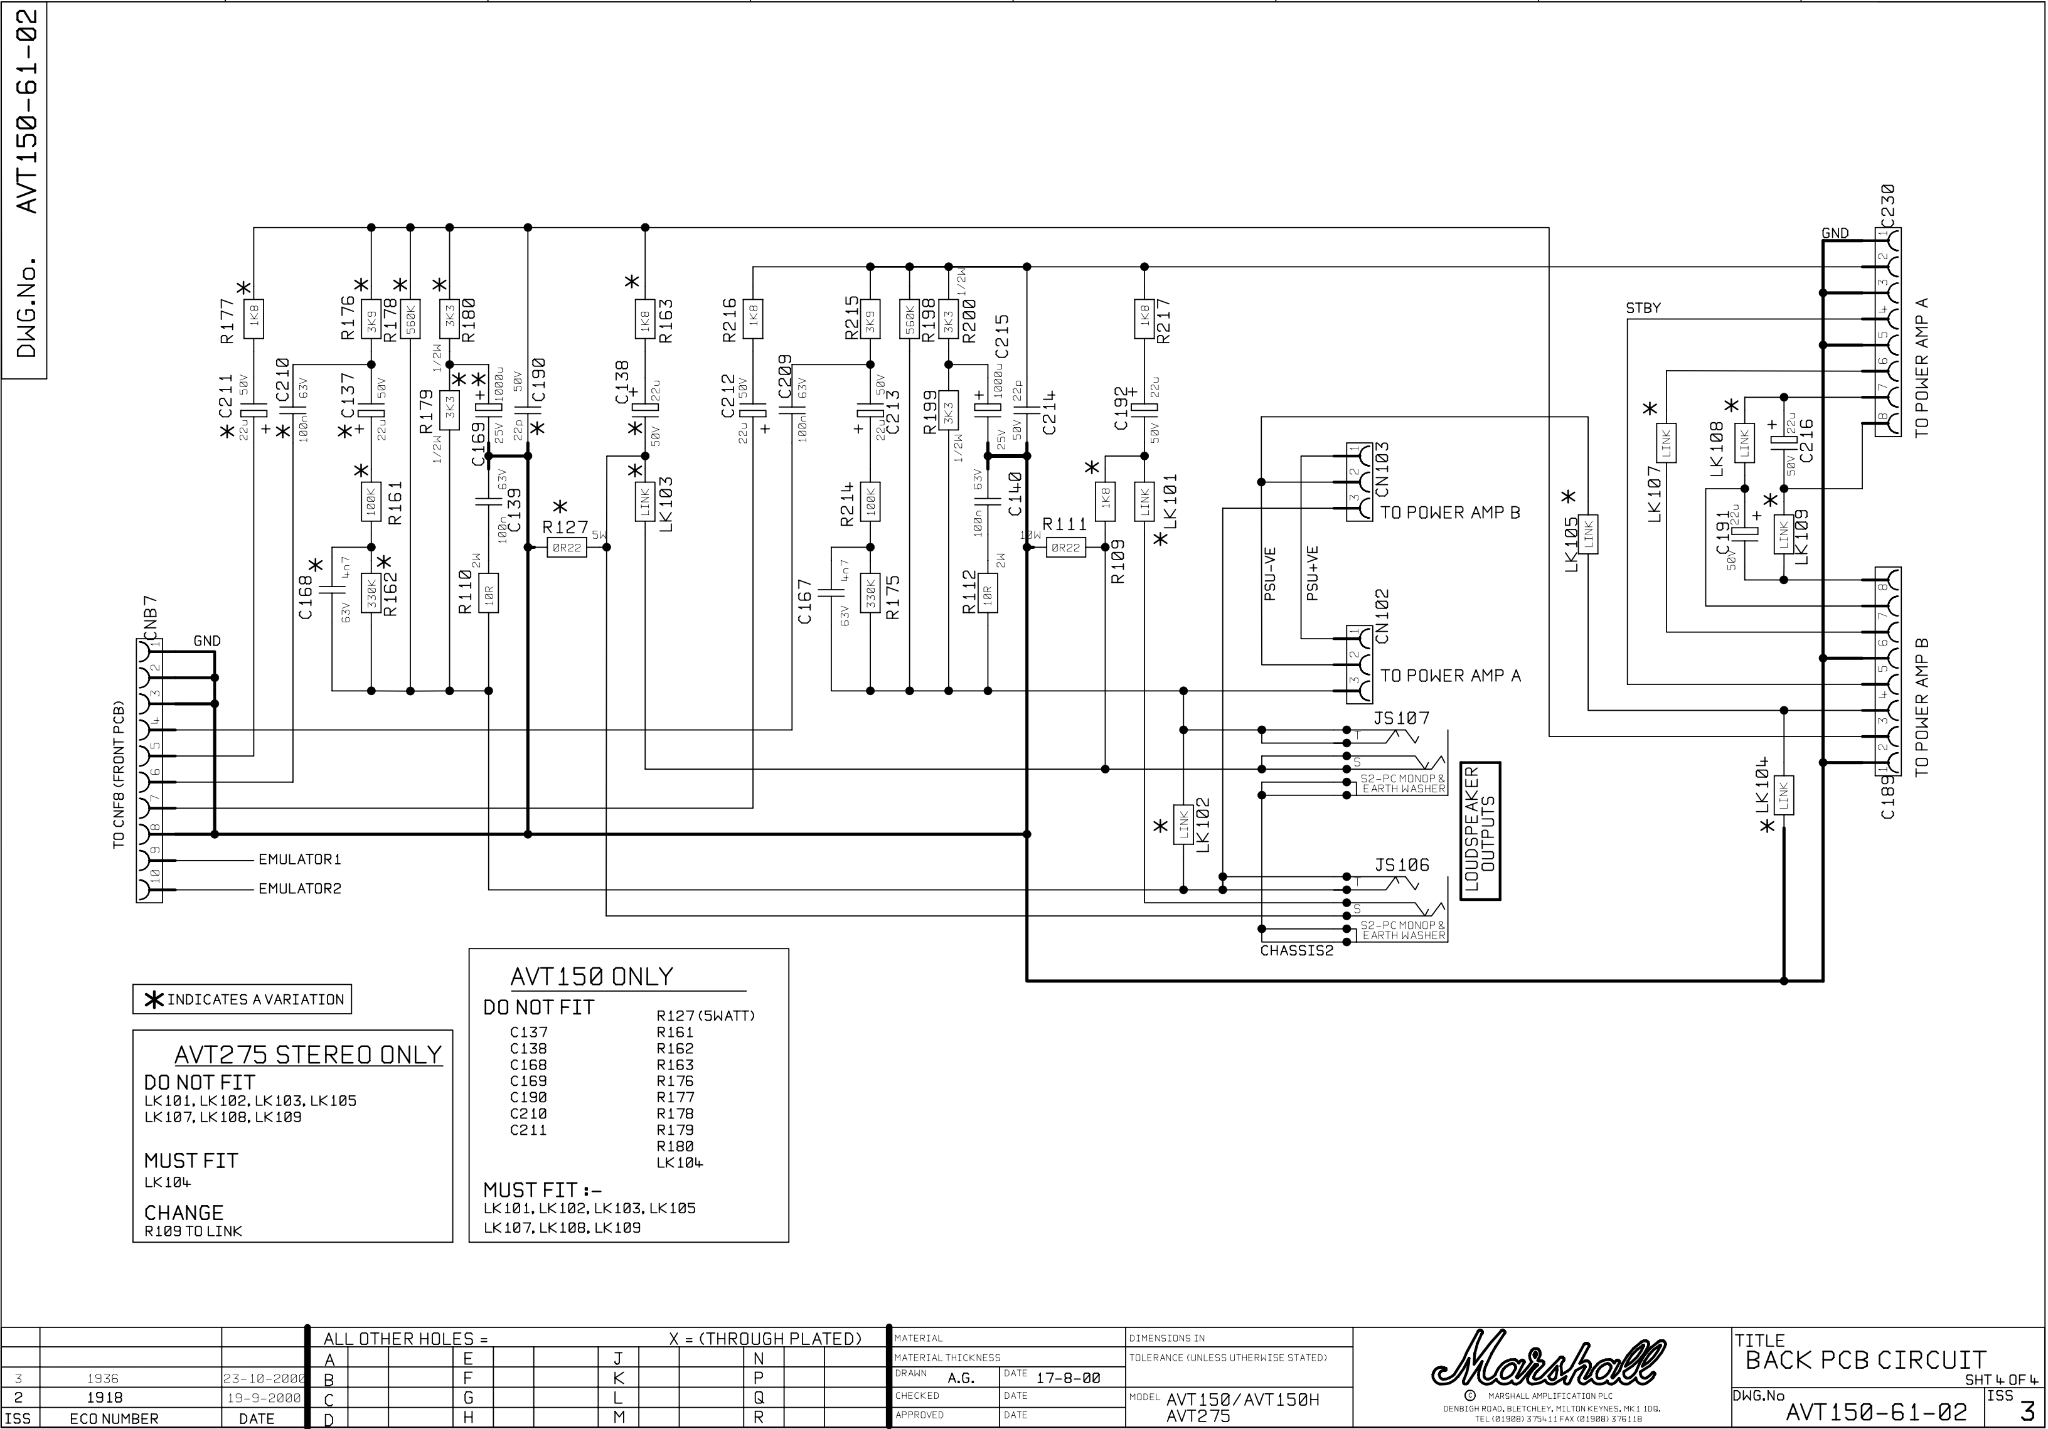Select the LK108 link symbol
This screenshot has height=1429, width=2048.
point(1745,442)
